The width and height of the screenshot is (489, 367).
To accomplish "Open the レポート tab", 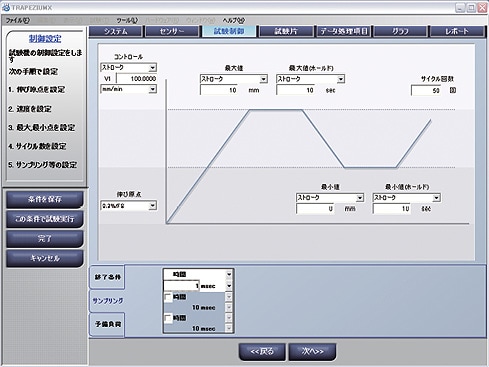I will tap(457, 32).
